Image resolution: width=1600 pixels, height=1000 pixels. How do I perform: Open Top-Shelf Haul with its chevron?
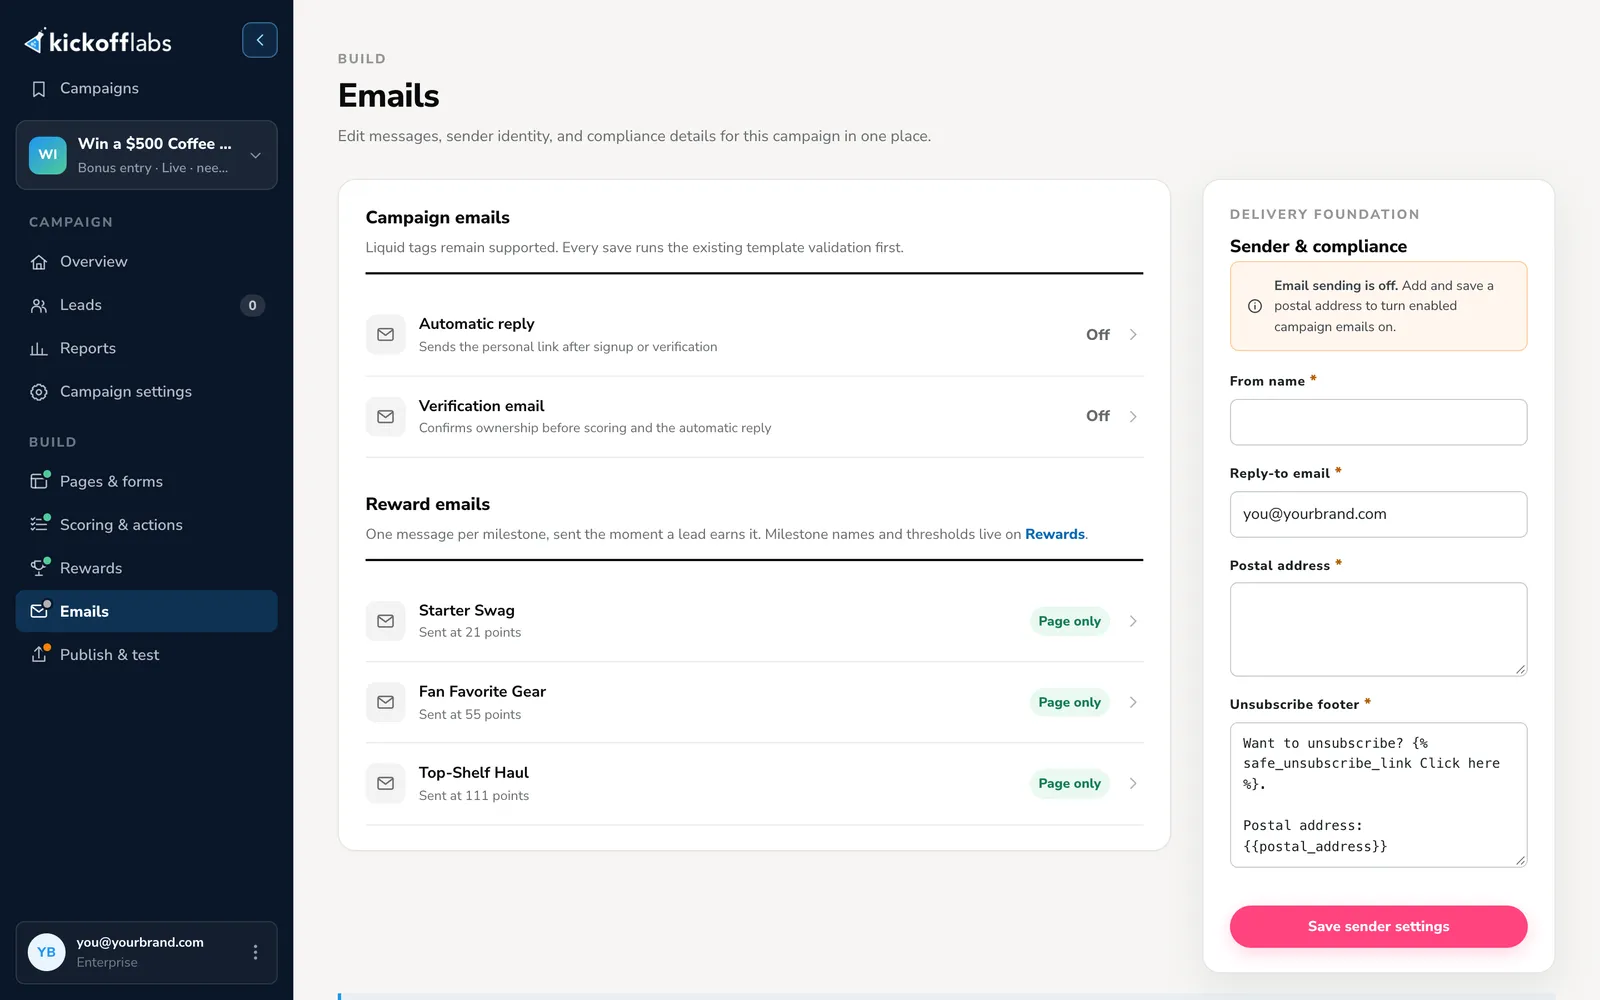(1133, 783)
